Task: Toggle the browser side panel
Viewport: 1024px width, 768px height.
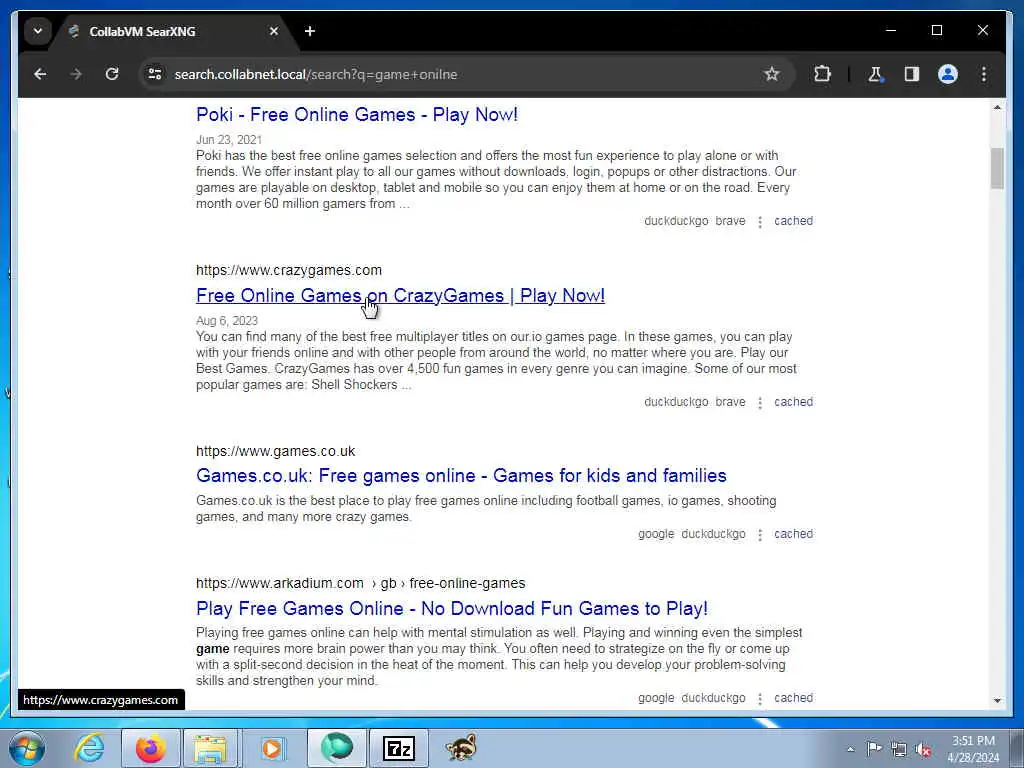Action: click(912, 74)
